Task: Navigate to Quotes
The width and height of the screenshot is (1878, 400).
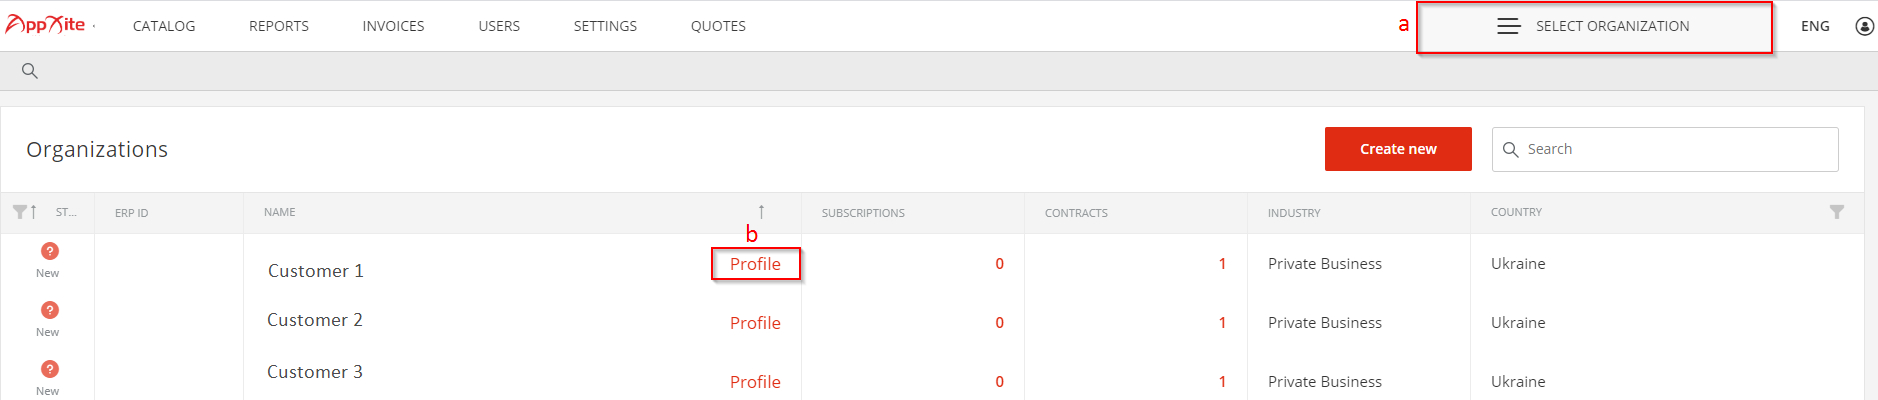Action: 718,26
